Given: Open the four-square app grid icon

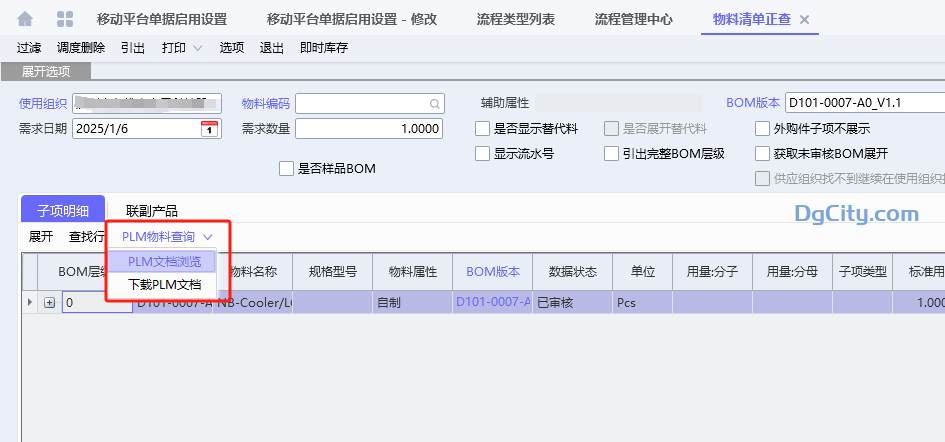Looking at the screenshot, I should pyautogui.click(x=65, y=19).
